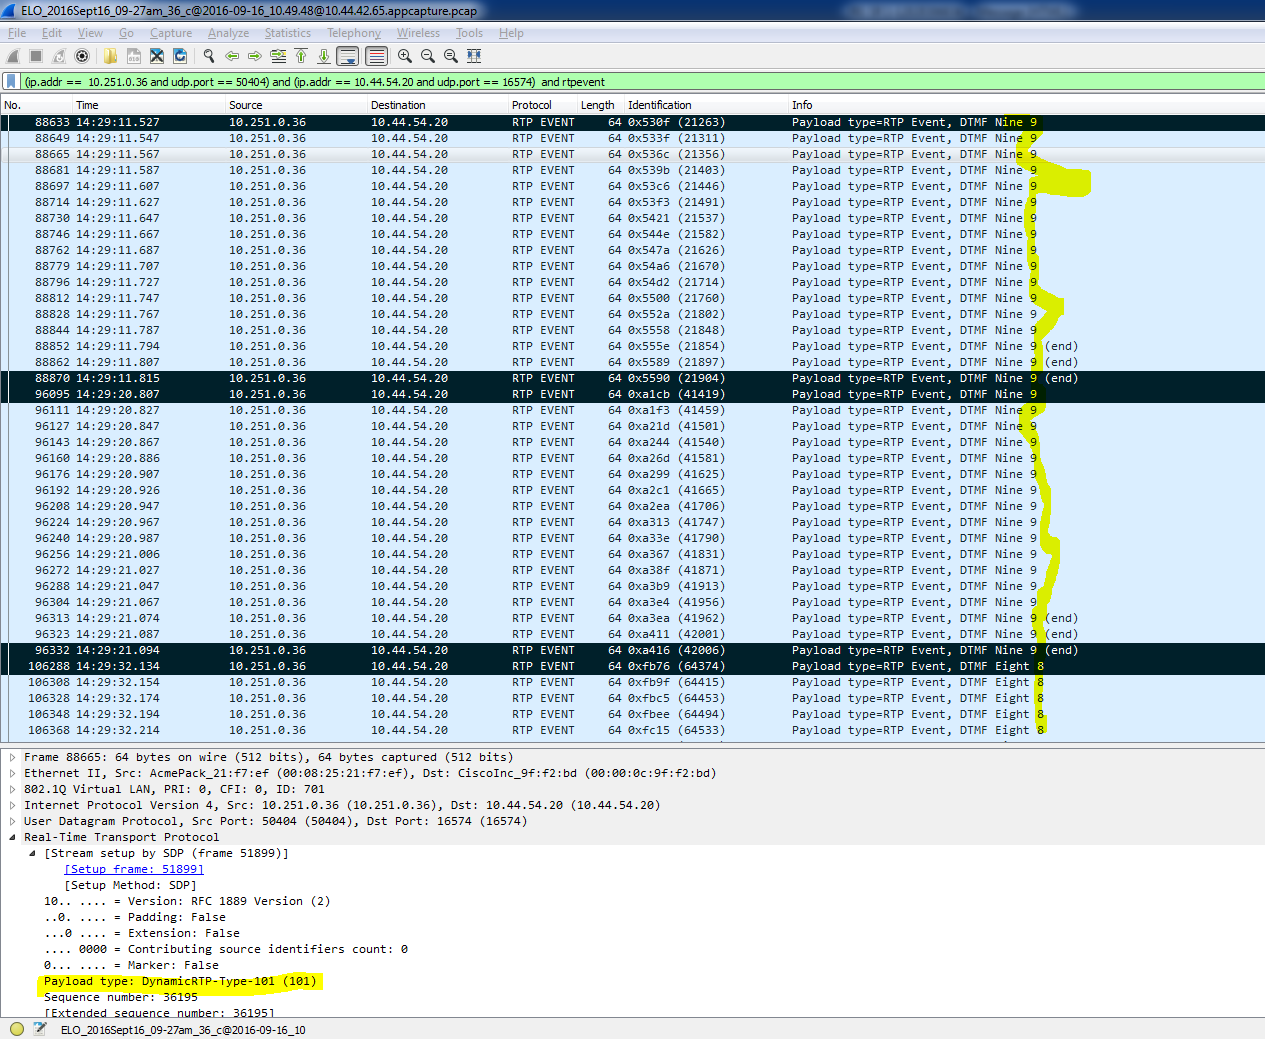Select the Sequence number: 36195 field
Screen dimensions: 1265x1039
coord(121,997)
